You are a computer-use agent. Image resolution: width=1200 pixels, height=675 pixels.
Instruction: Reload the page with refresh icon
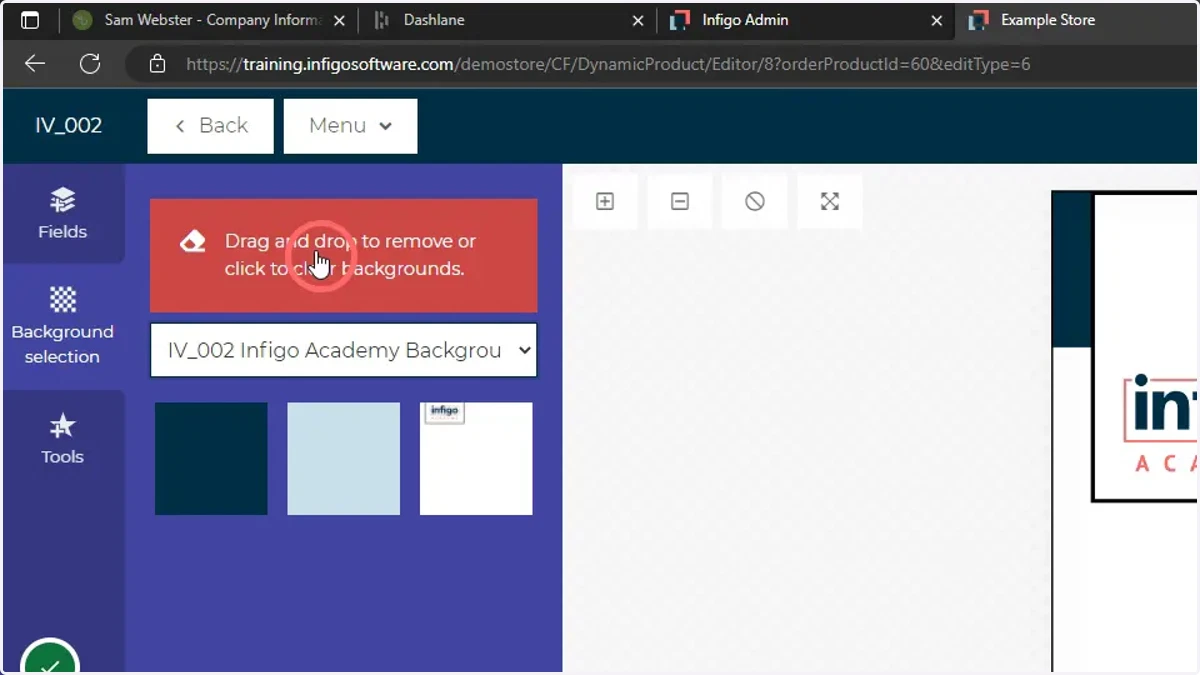pyautogui.click(x=90, y=64)
